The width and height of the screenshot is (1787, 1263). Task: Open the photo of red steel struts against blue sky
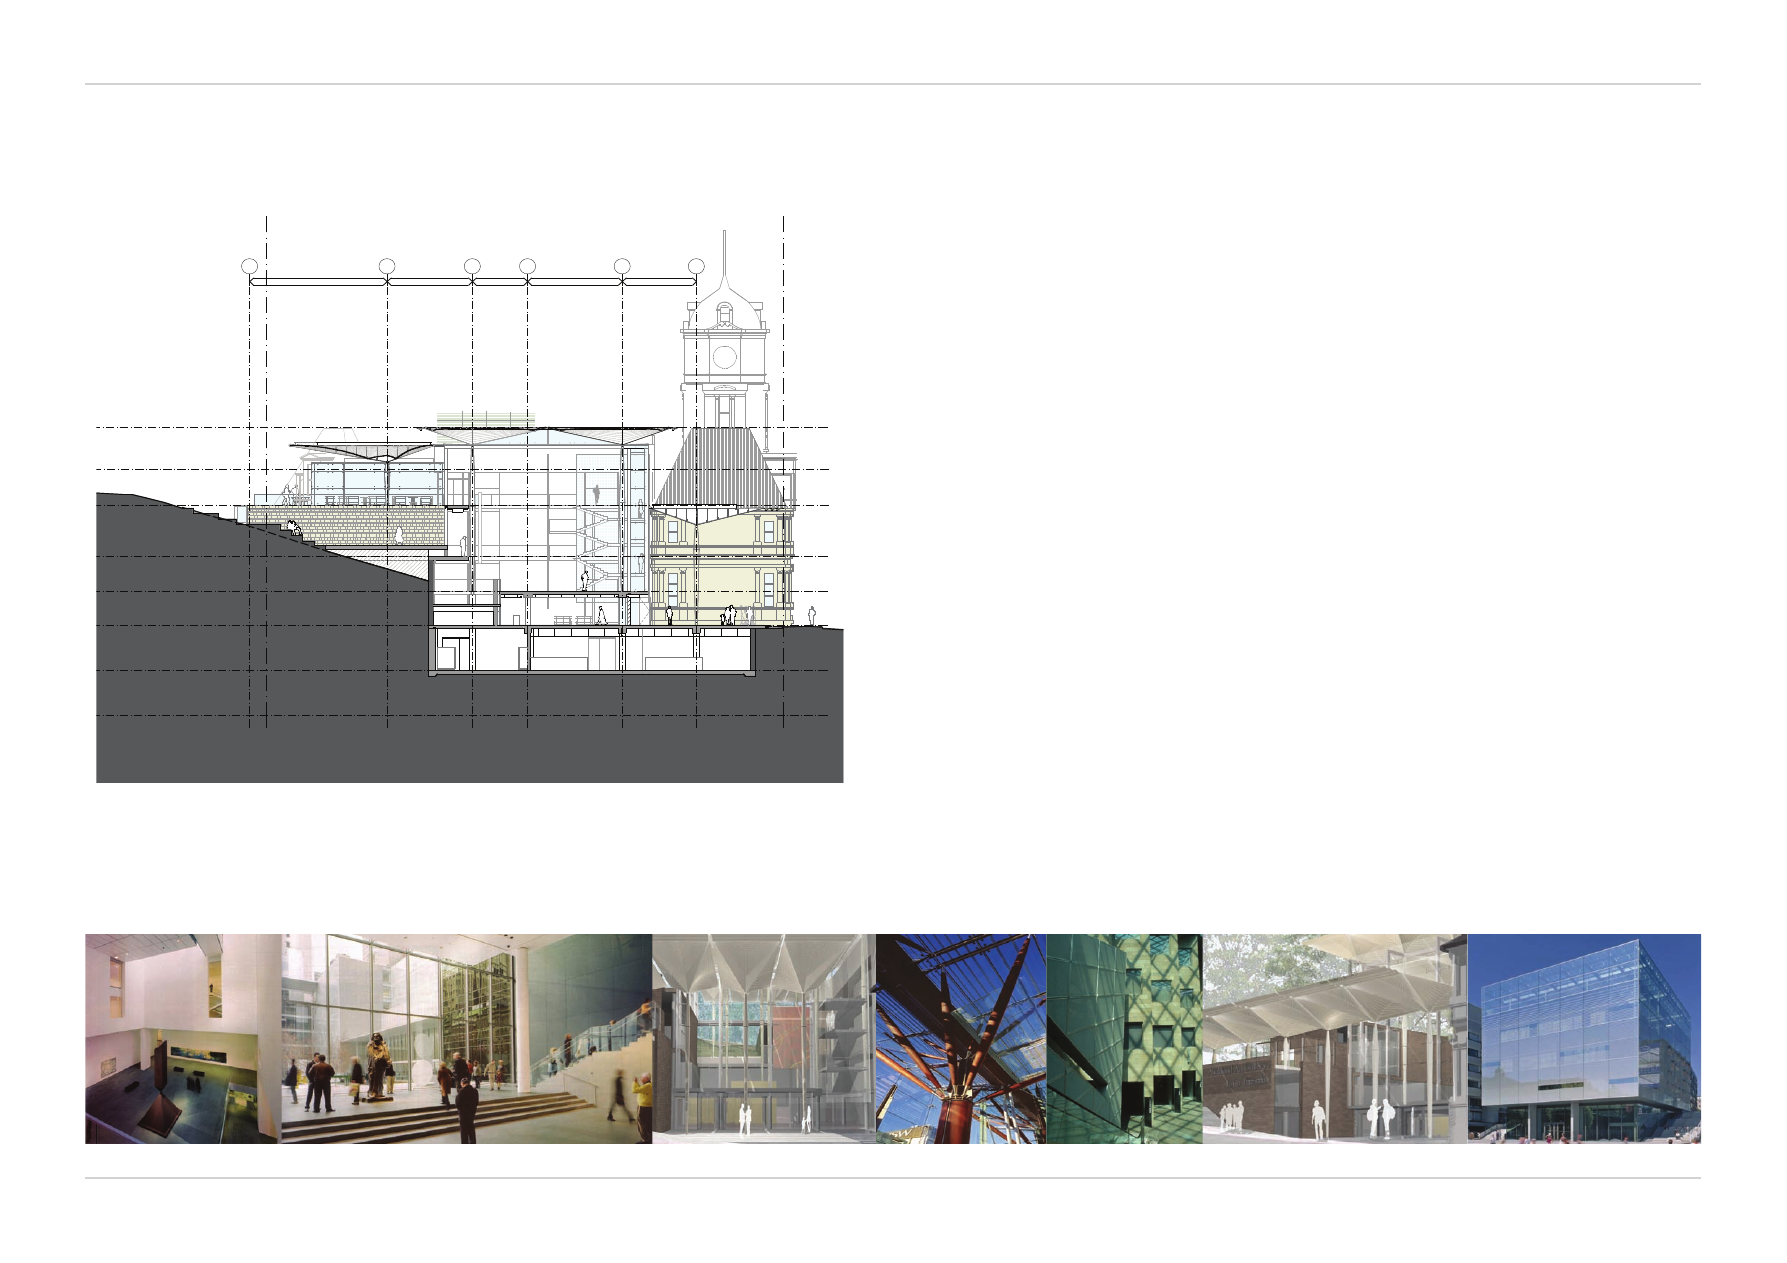click(960, 1038)
